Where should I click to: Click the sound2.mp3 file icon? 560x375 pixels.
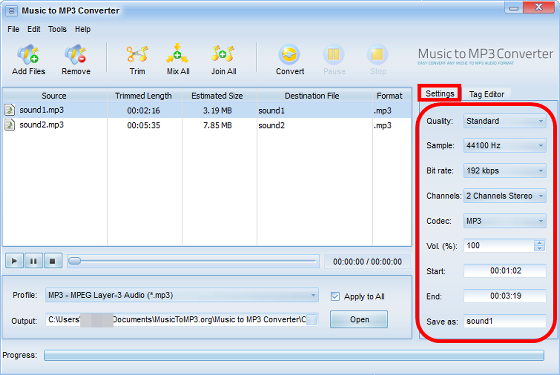[10, 125]
